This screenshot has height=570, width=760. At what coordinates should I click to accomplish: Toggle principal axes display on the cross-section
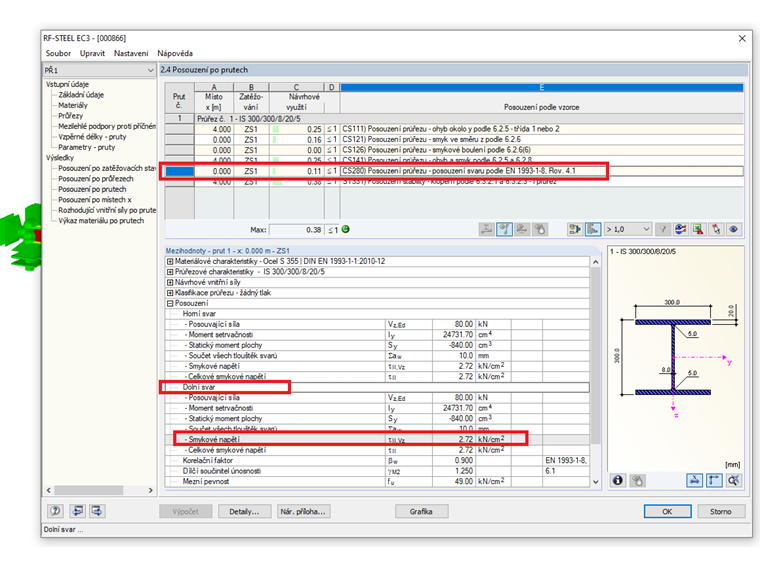(x=714, y=480)
